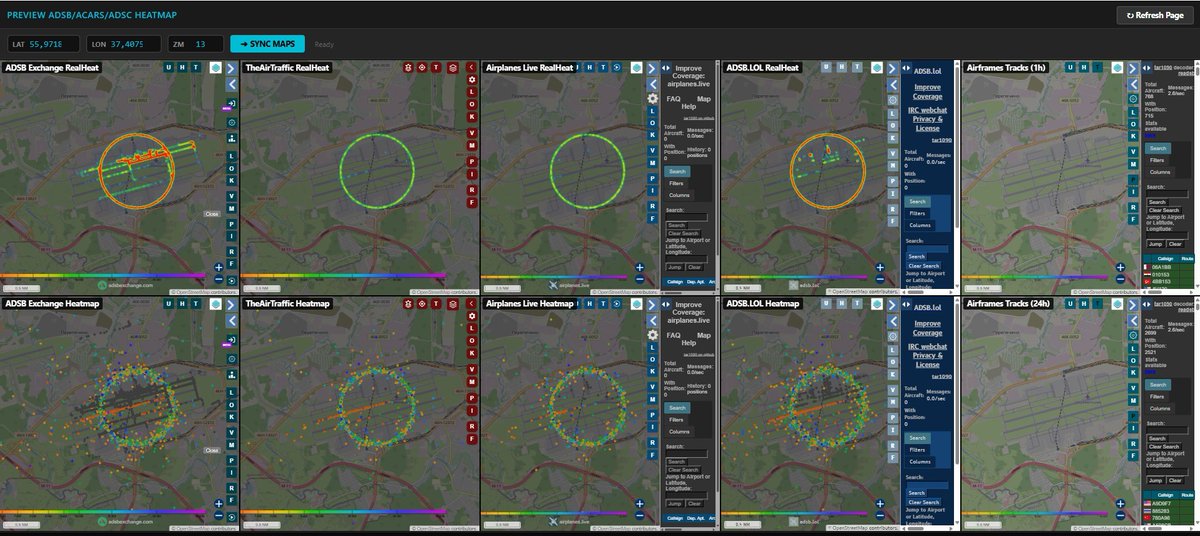Screen dimensions: 1200x536
Task: Toggle L button in ADSB Exchange RealHeat
Action: [231, 155]
